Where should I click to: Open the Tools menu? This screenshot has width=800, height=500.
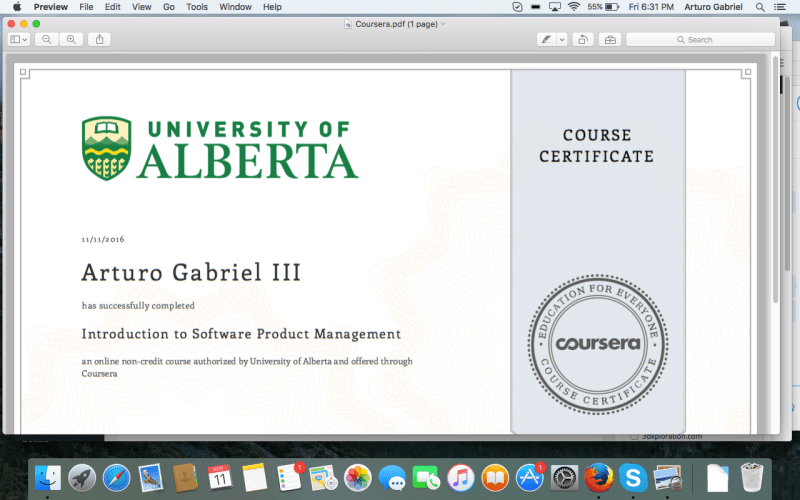196,7
